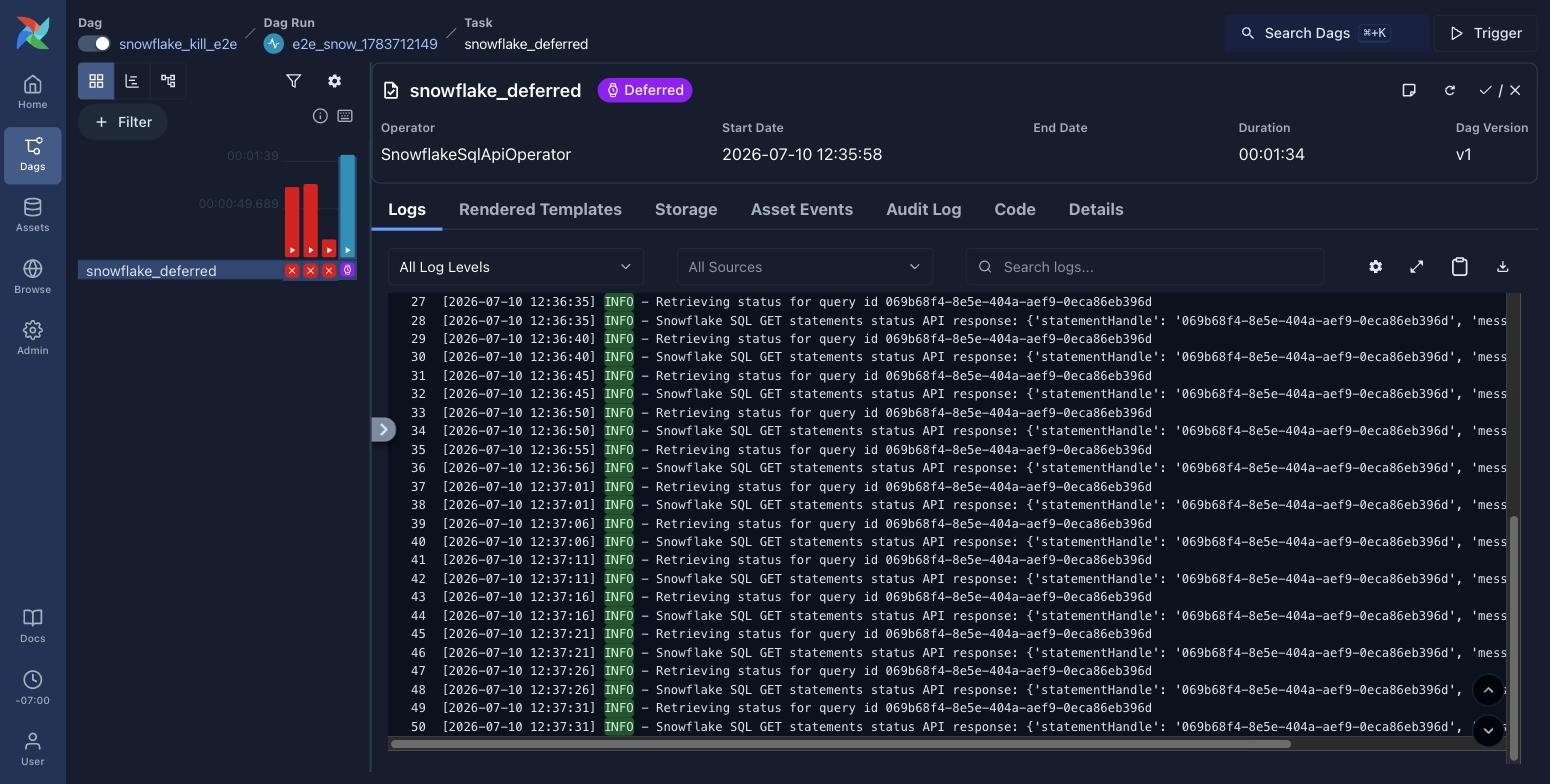Click in the Search logs field
The height and width of the screenshot is (784, 1550).
(x=1145, y=267)
